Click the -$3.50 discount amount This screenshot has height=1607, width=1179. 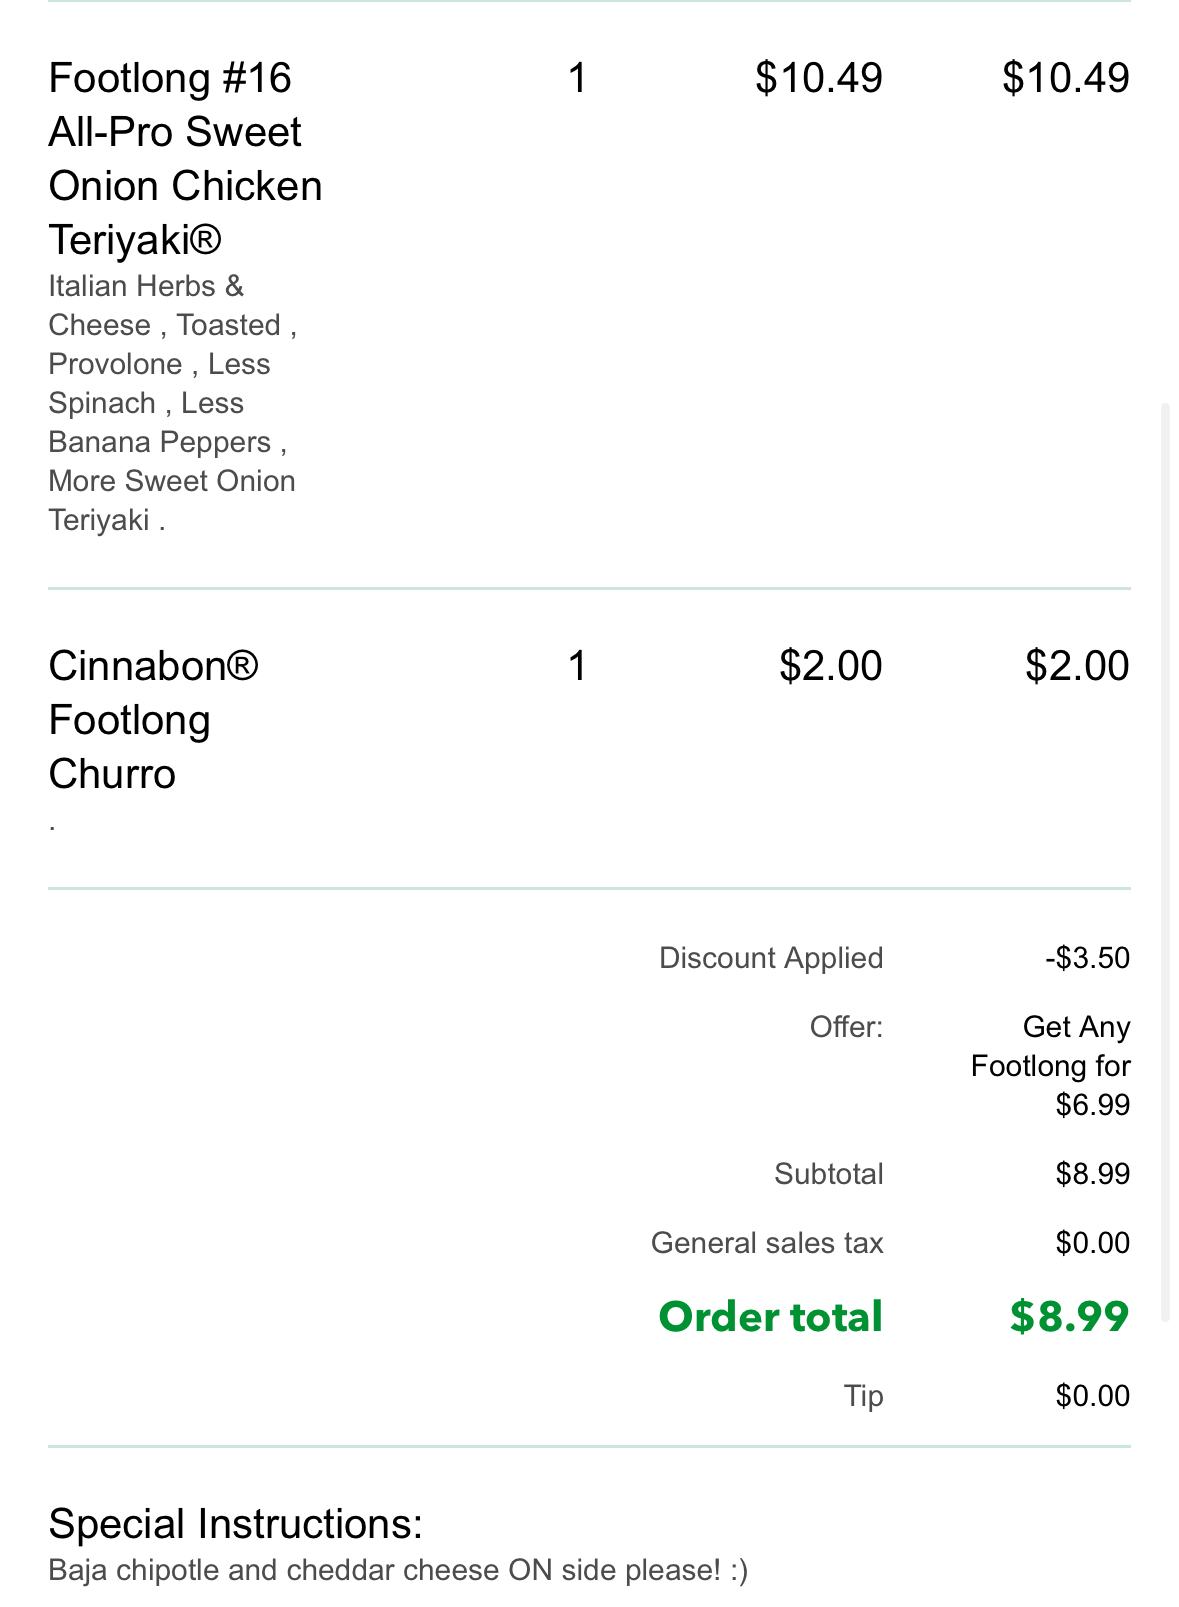tap(1087, 958)
